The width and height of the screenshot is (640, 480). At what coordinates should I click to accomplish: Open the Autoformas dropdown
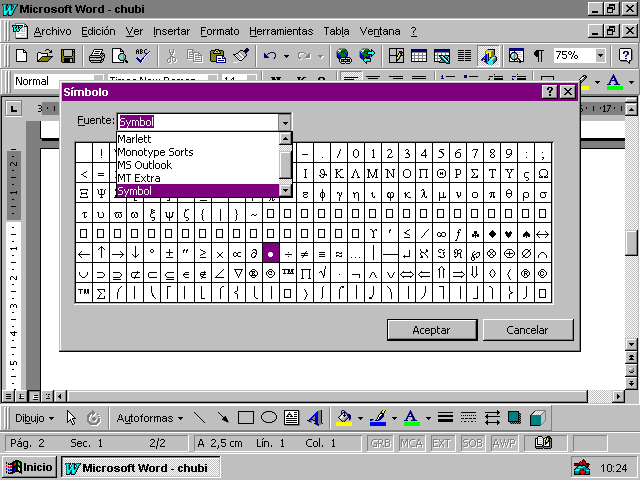tap(150, 418)
